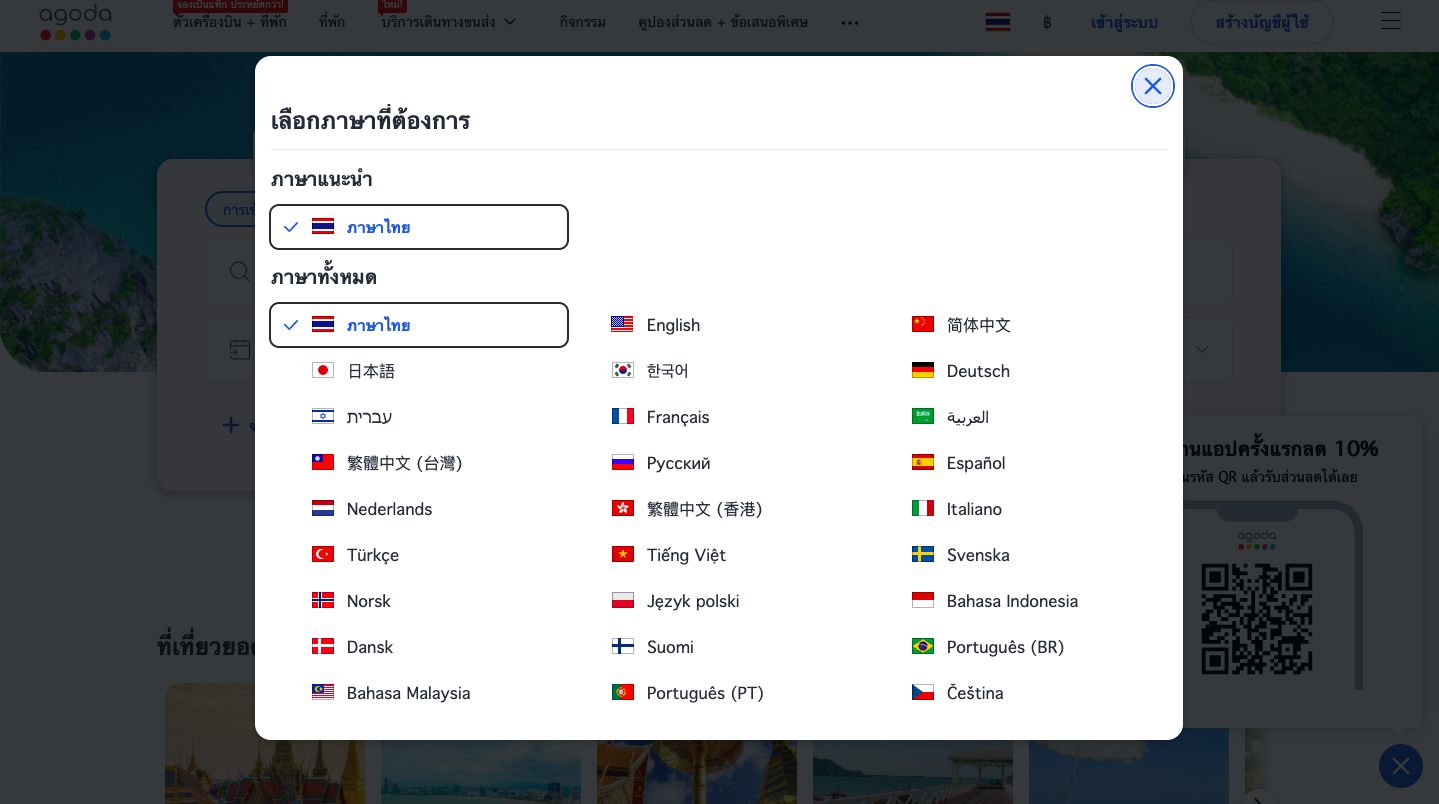Click the Japanese flag icon

pos(322,371)
